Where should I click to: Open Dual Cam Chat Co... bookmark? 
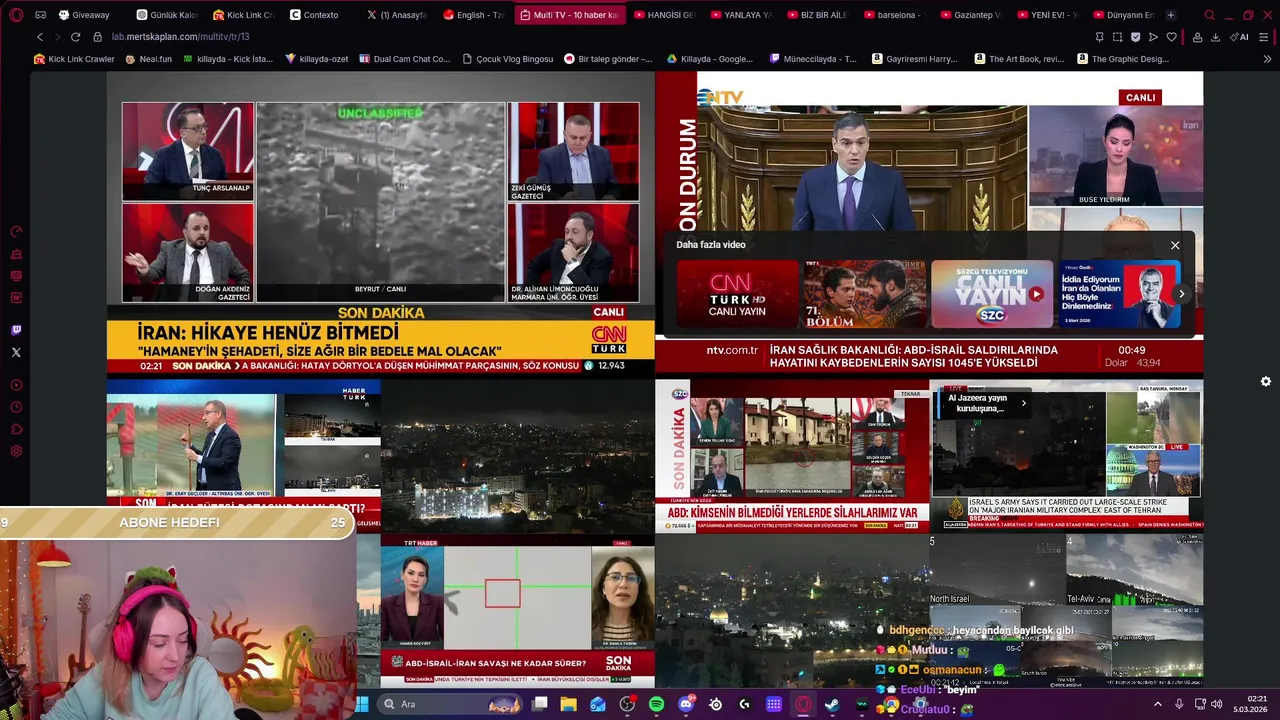click(404, 59)
